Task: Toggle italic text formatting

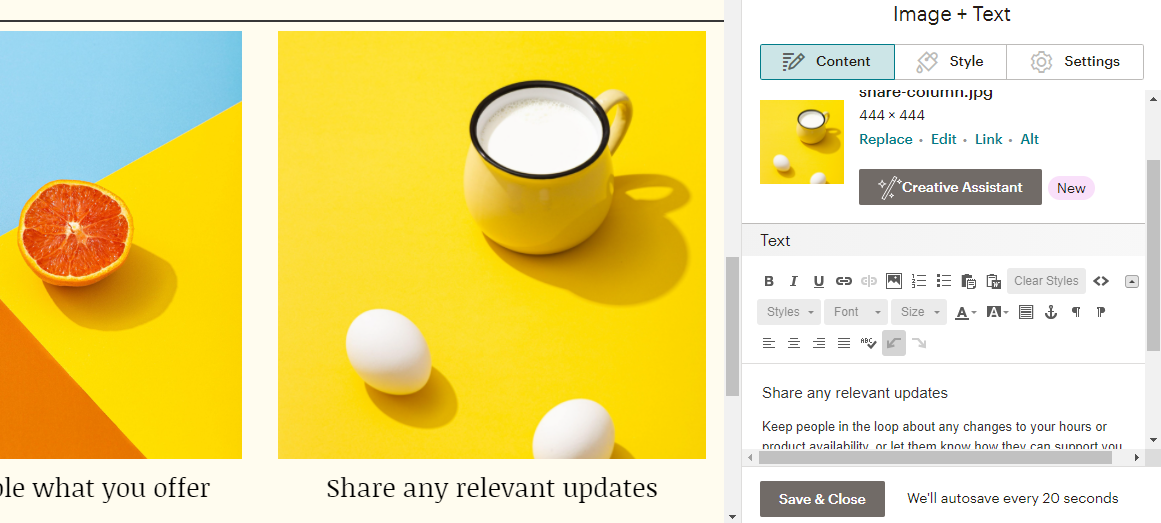Action: coord(794,281)
